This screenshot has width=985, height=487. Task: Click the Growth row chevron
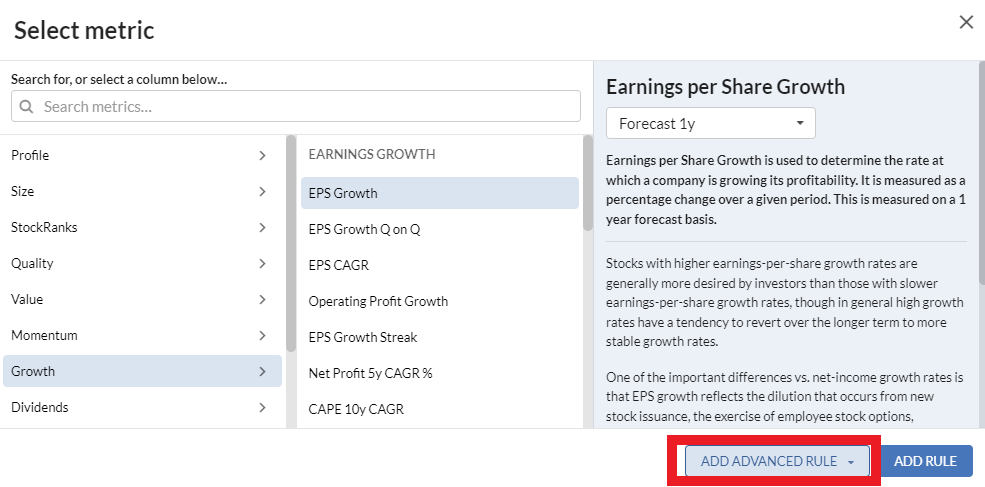click(x=263, y=371)
